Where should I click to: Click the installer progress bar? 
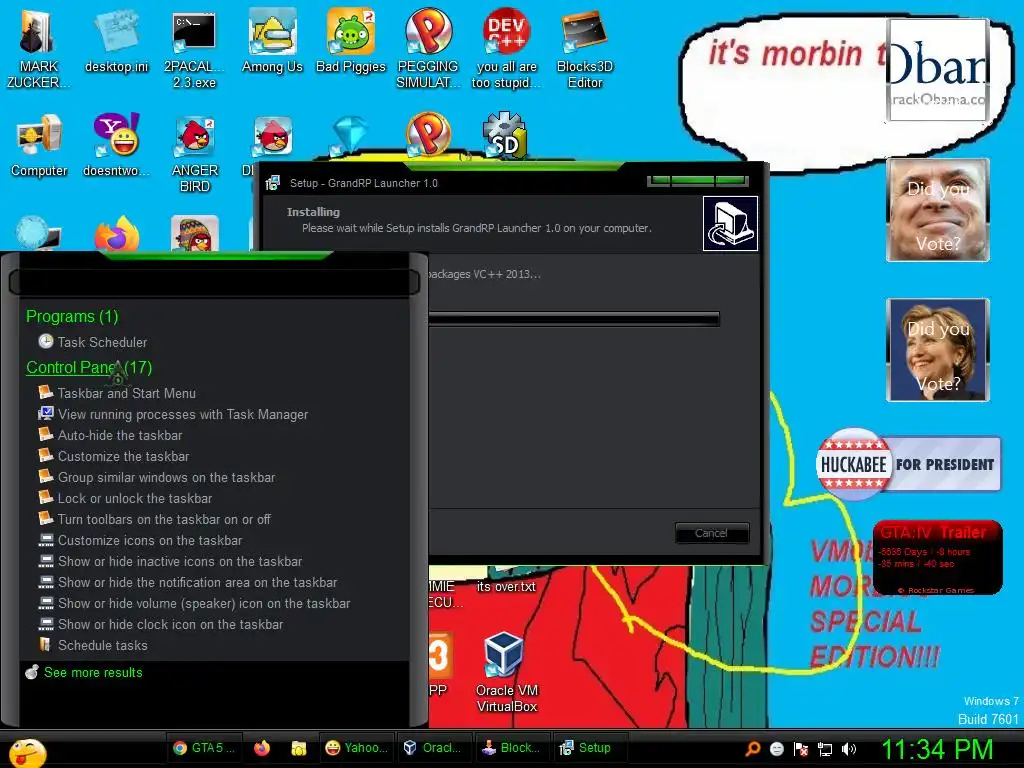click(x=574, y=319)
